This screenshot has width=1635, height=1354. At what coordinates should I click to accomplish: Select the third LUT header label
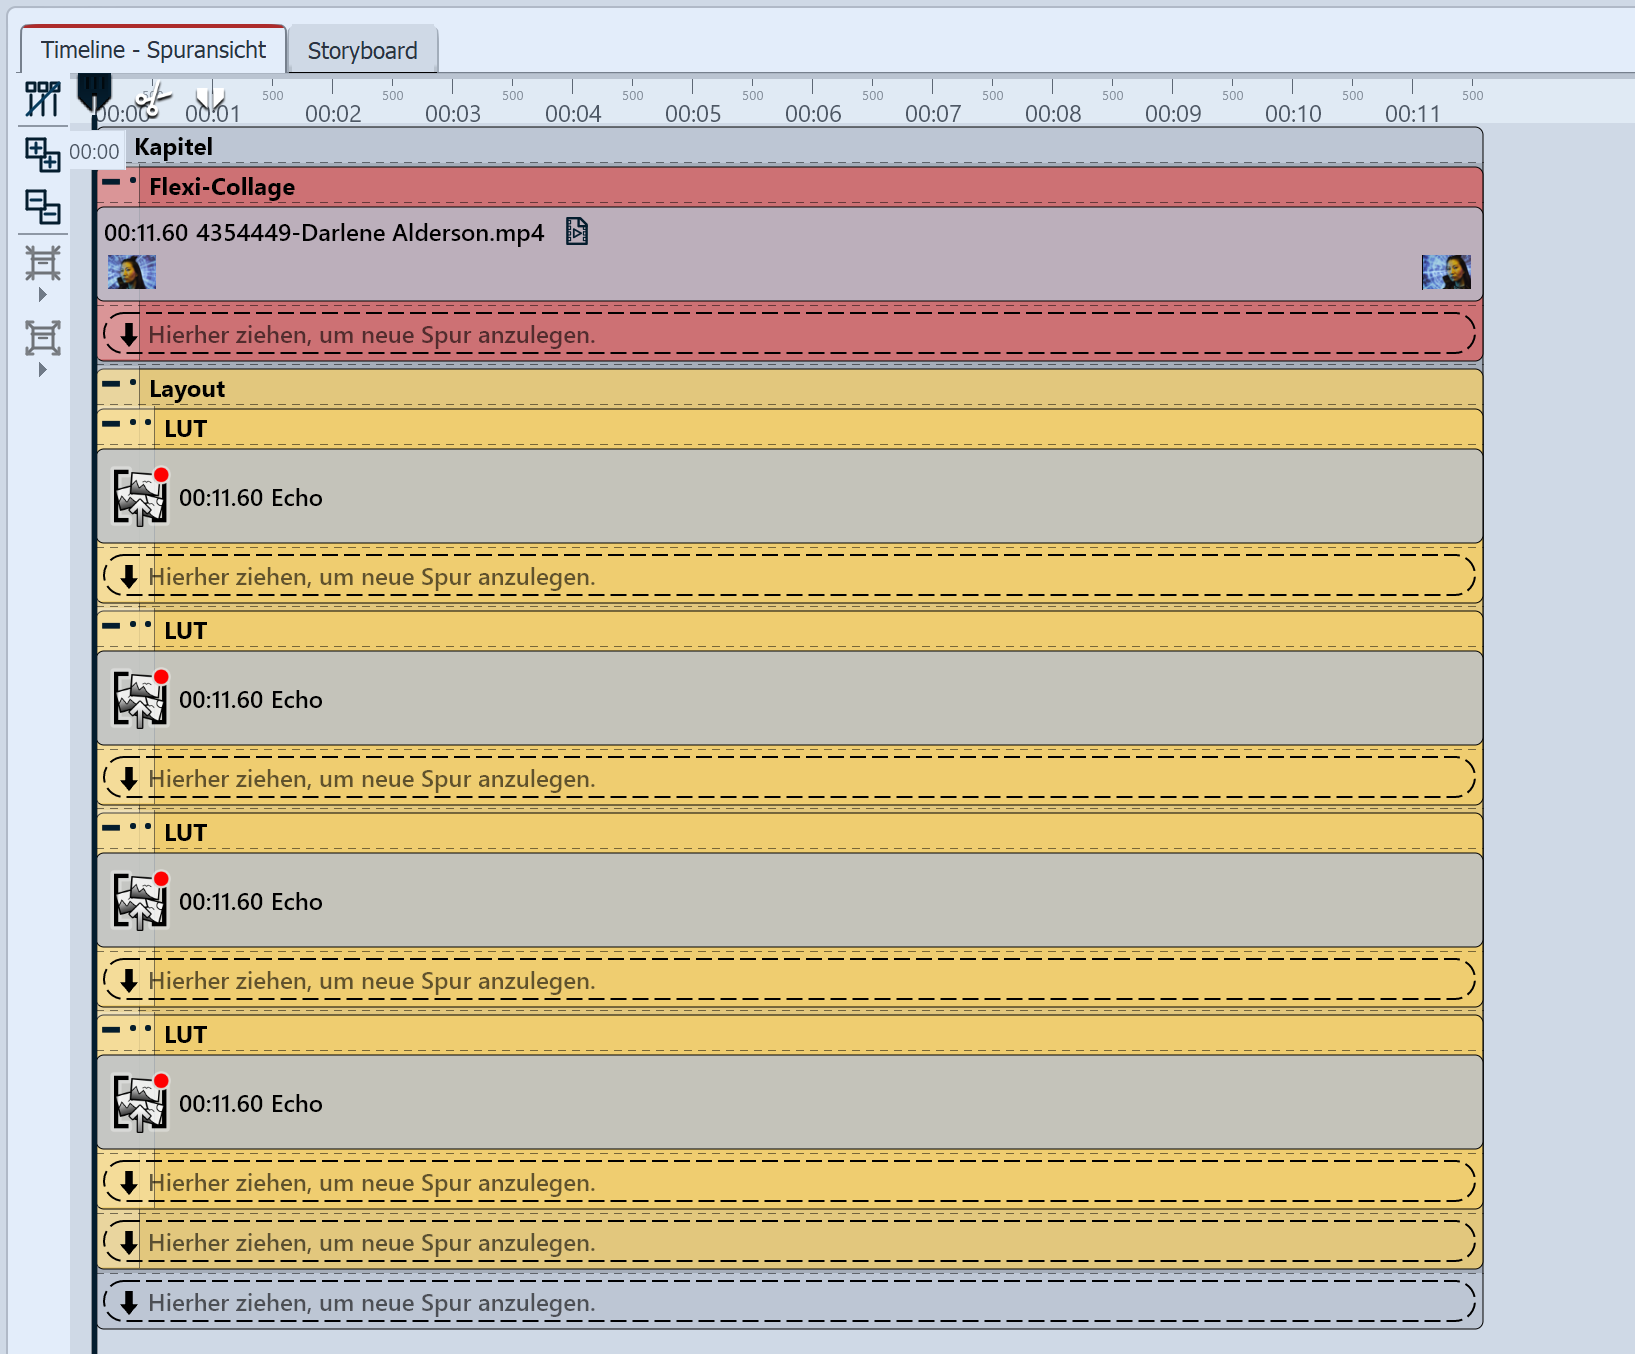pos(186,833)
